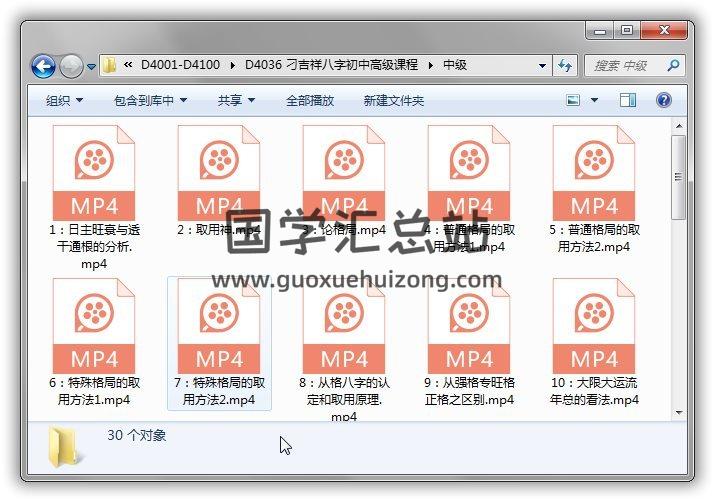The width and height of the screenshot is (715, 502).
Task: Select file 9：从强格专旺格正格之区别.mp4 icon
Action: (x=469, y=326)
